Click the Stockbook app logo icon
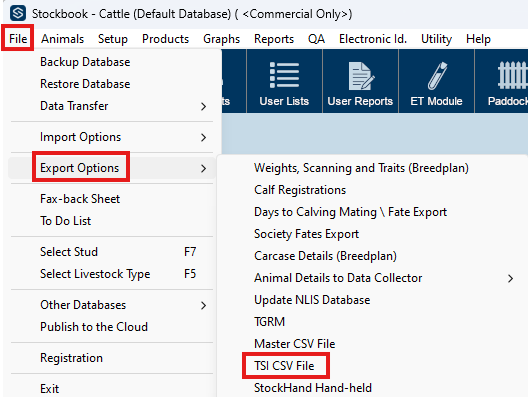 (x=18, y=13)
